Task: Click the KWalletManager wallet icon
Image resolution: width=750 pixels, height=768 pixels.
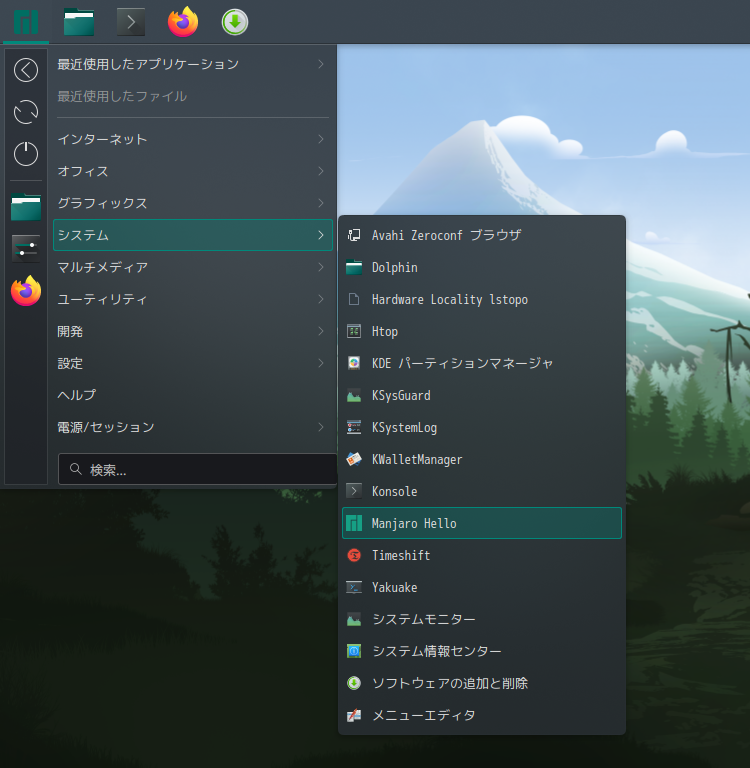Action: tap(354, 459)
